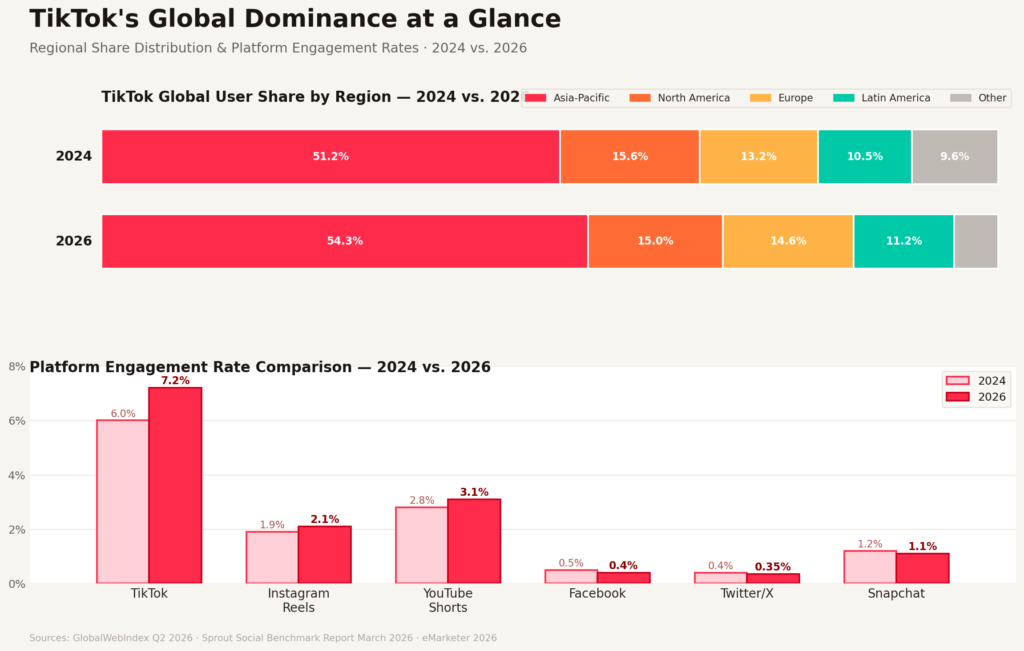Select the 2026 Latin America 11.2% segment

click(x=904, y=242)
